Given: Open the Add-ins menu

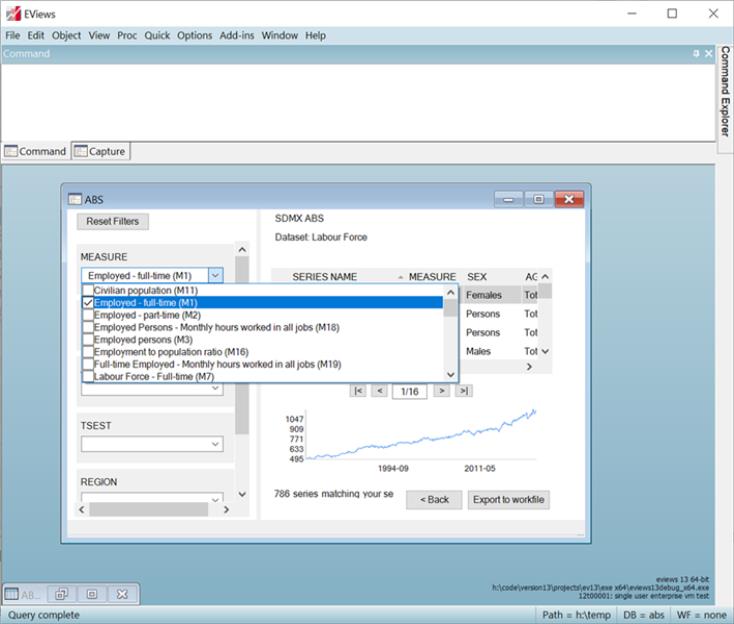Looking at the screenshot, I should 237,35.
